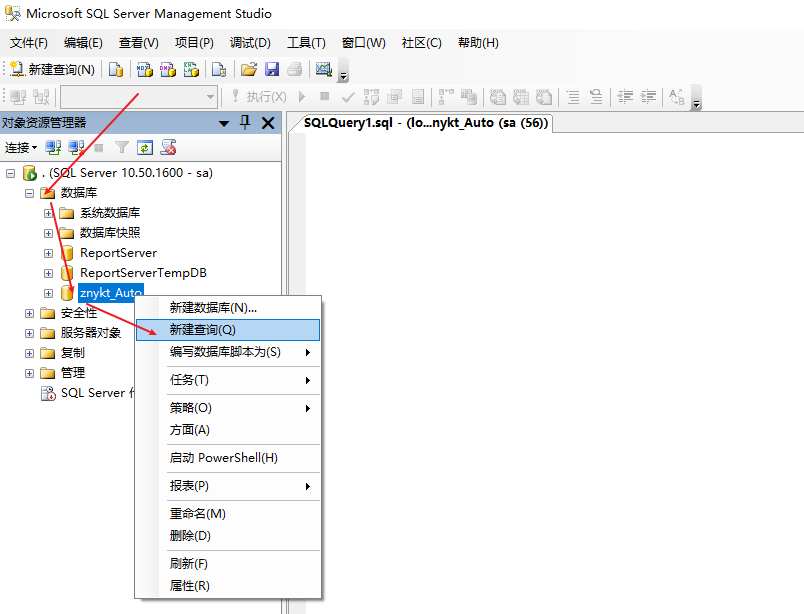Click the Print icon in toolbar

click(295, 69)
